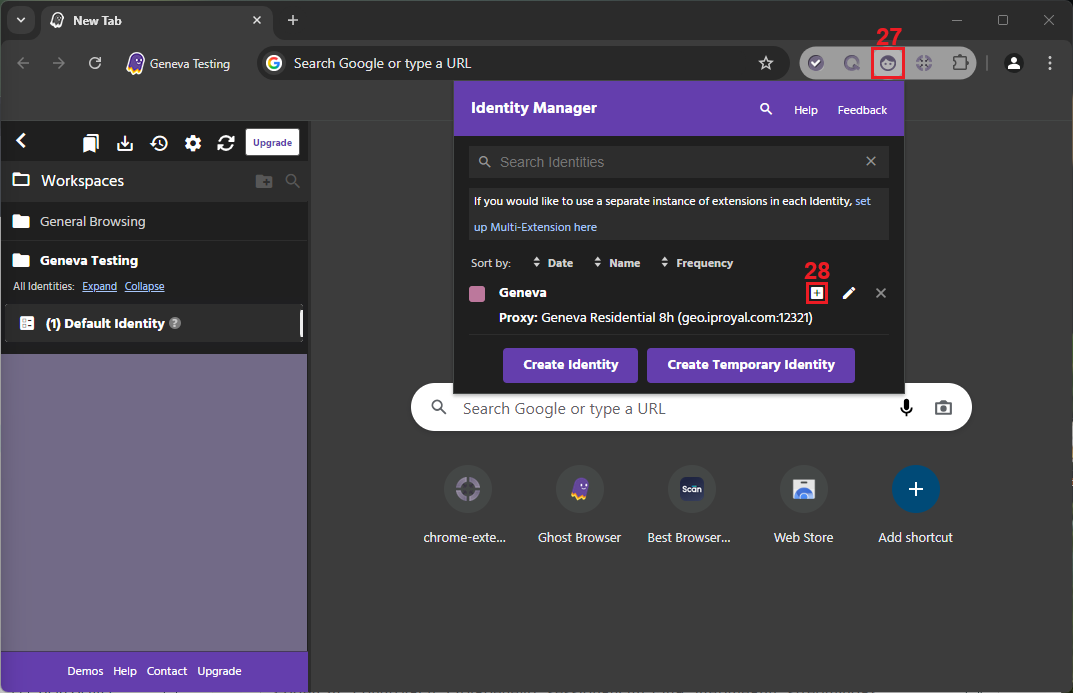
Task: Go forward in browser history
Action: click(x=59, y=63)
